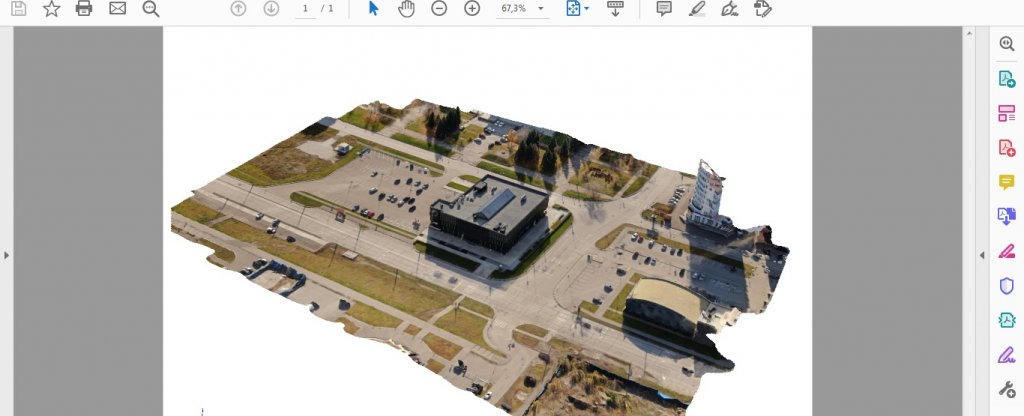Click the 67,3% zoom value field
Image resolution: width=1024 pixels, height=416 pixels.
coord(513,8)
